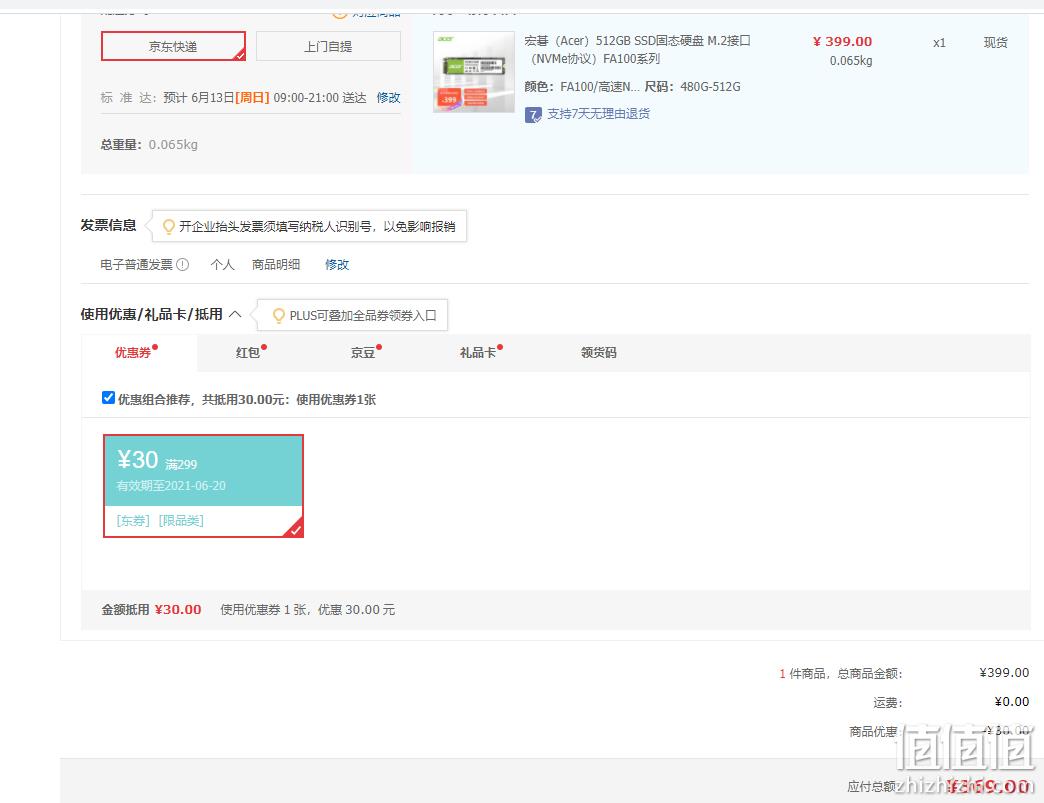Uncheck 优惠组合推荐 checkbox
The height and width of the screenshot is (803, 1044).
pos(108,398)
